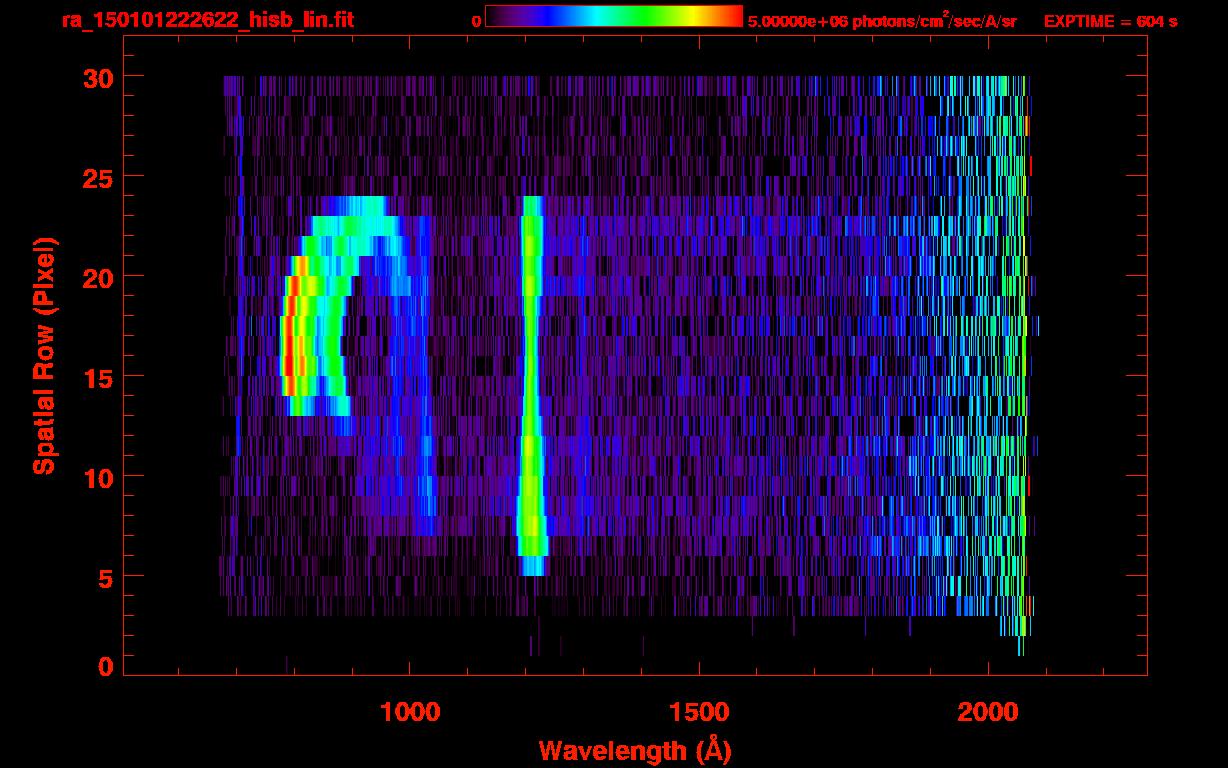
Task: Click the 1500 wavelength tick label
Action: tap(698, 712)
